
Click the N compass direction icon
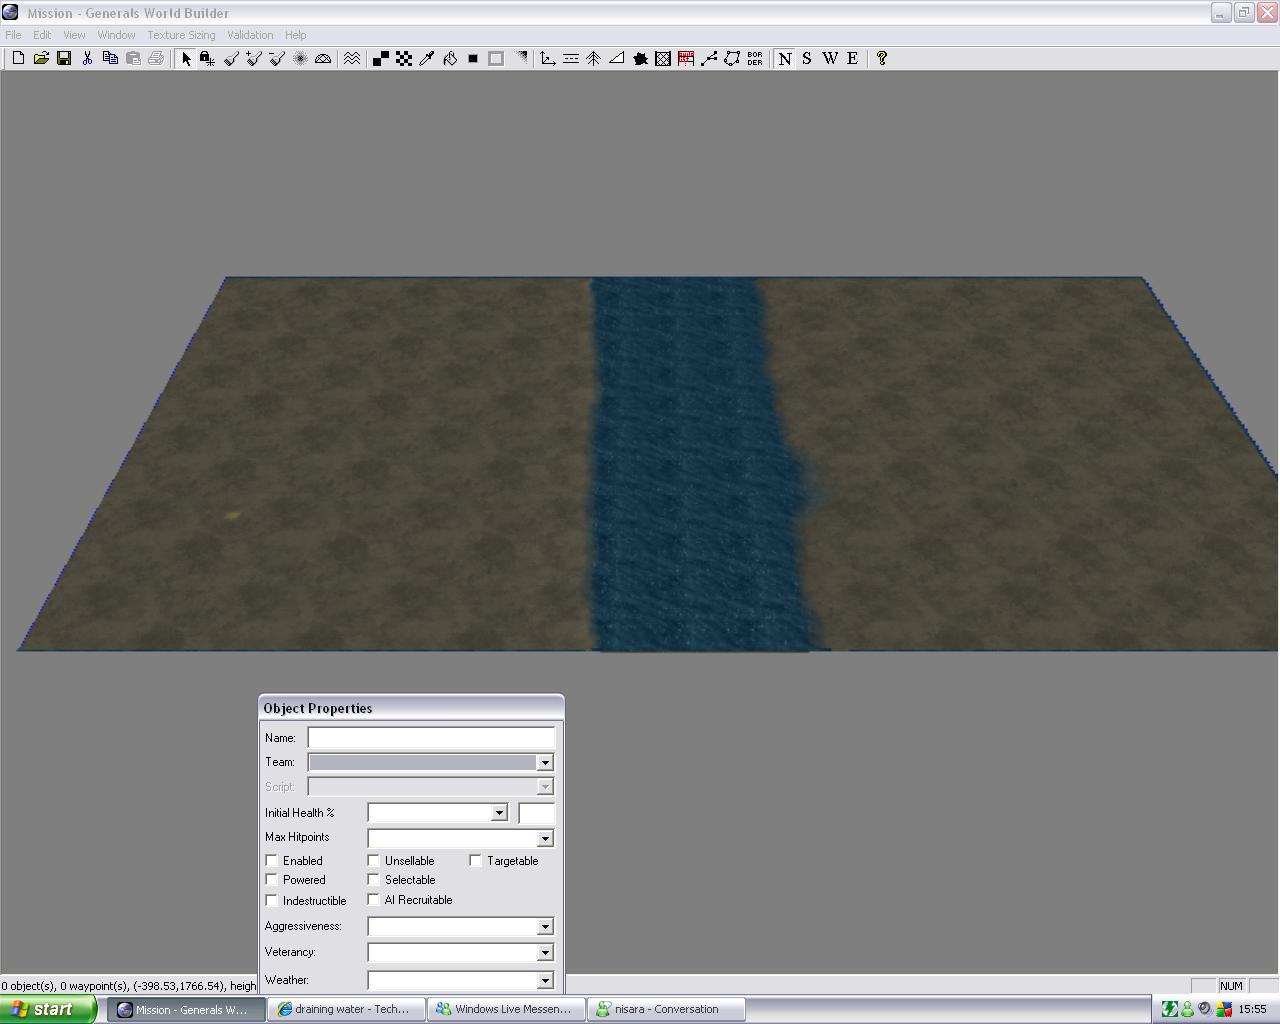tap(785, 59)
